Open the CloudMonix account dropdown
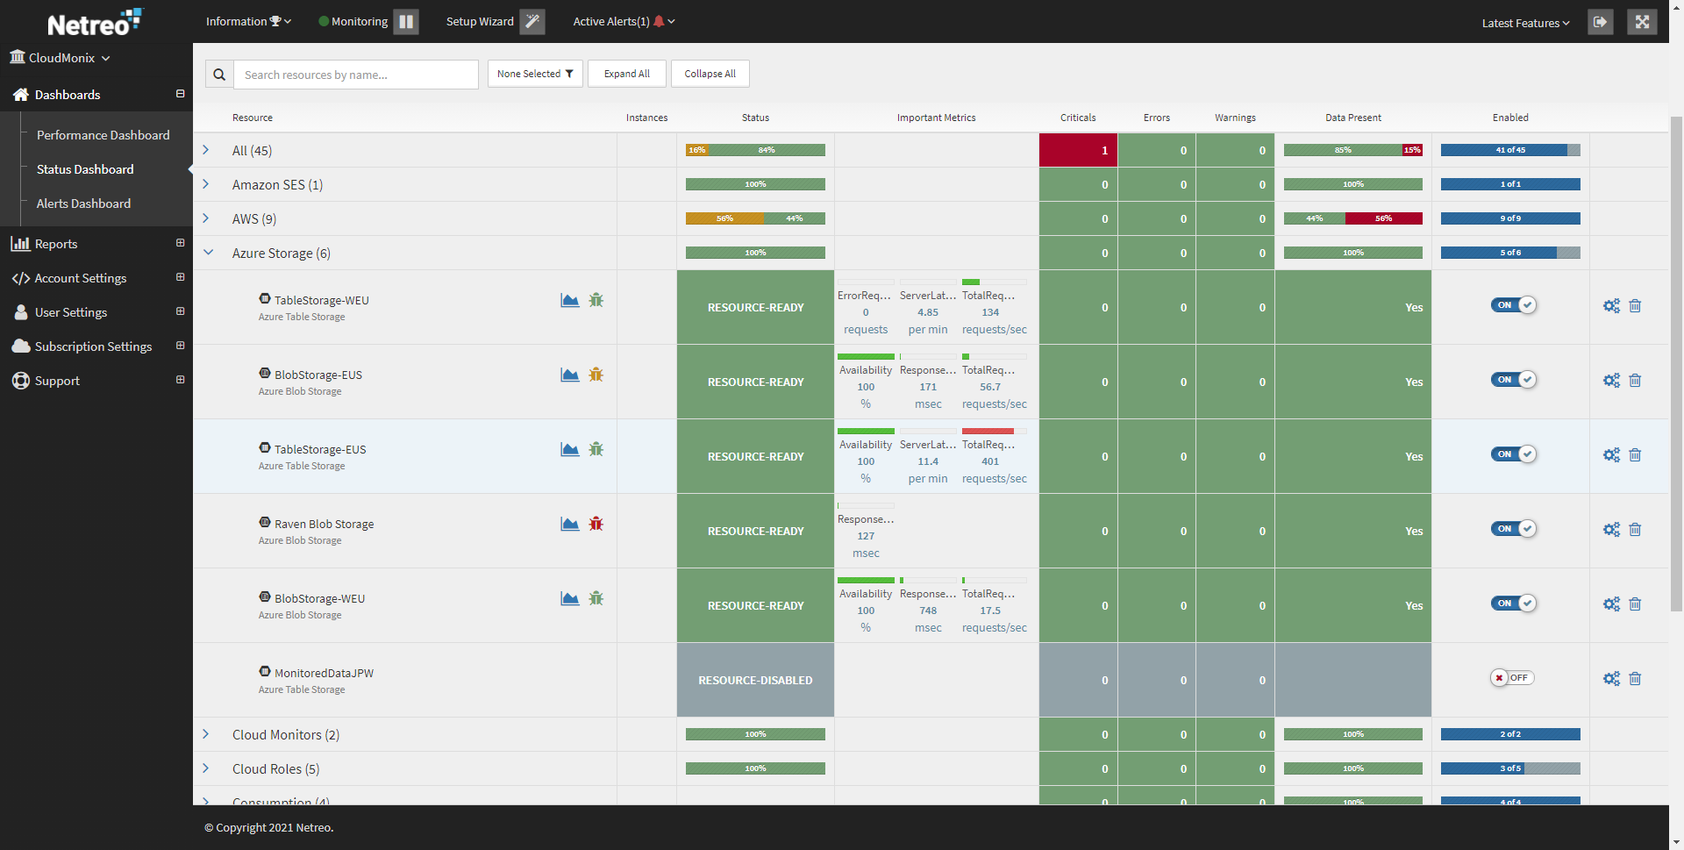Viewport: 1684px width, 850px height. pos(60,58)
